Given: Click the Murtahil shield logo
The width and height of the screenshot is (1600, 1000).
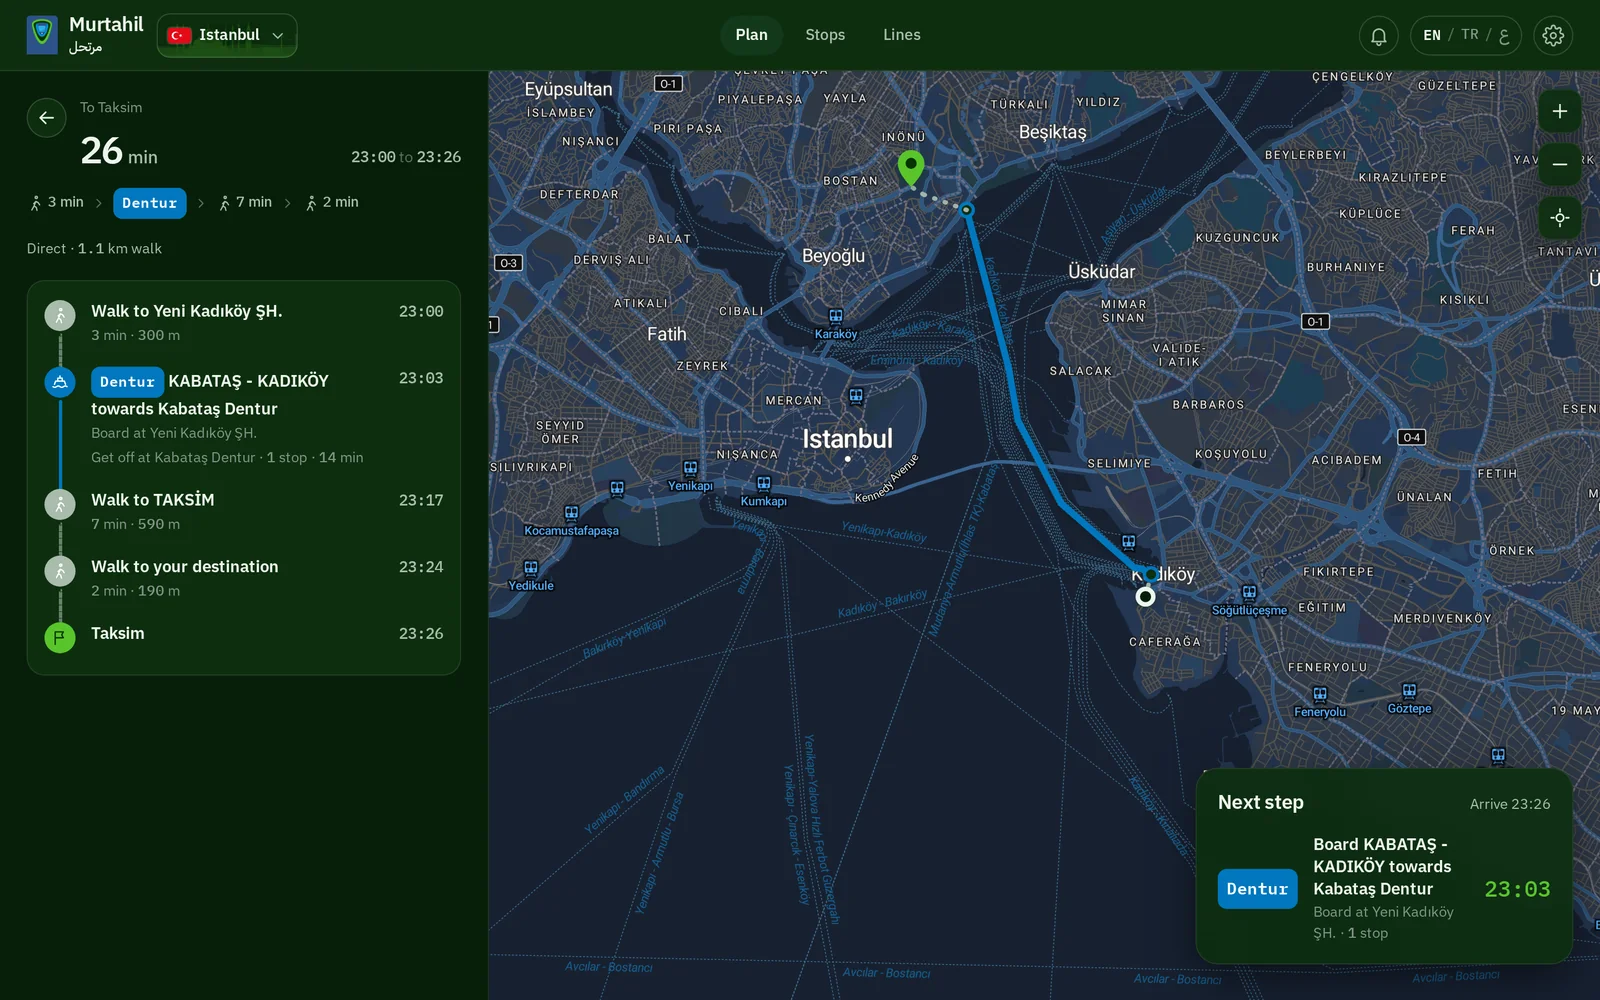Looking at the screenshot, I should pyautogui.click(x=42, y=35).
